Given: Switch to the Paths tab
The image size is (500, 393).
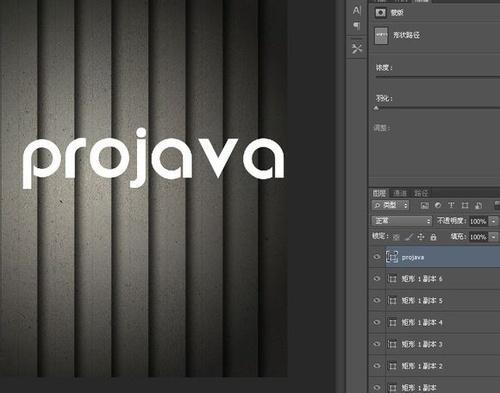Looking at the screenshot, I should pyautogui.click(x=421, y=193).
